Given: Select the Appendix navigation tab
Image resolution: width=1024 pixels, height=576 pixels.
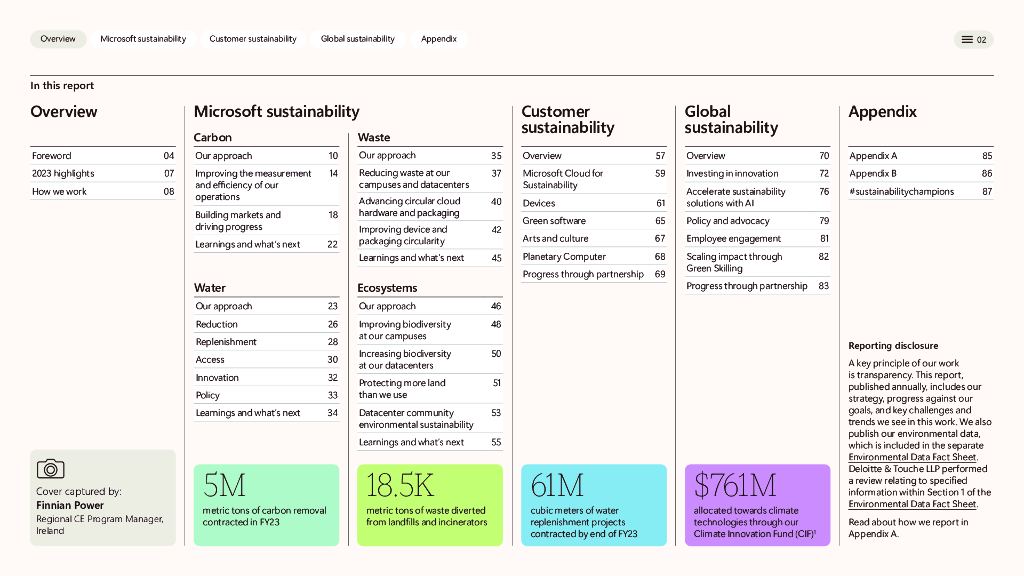Looking at the screenshot, I should [x=439, y=39].
